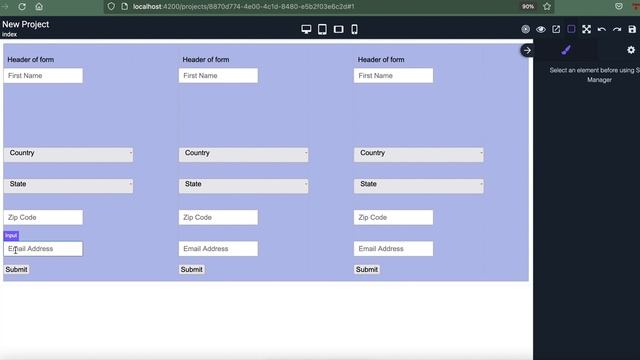Select Email Address field in third form
This screenshot has width=640, height=360.
[x=393, y=249]
